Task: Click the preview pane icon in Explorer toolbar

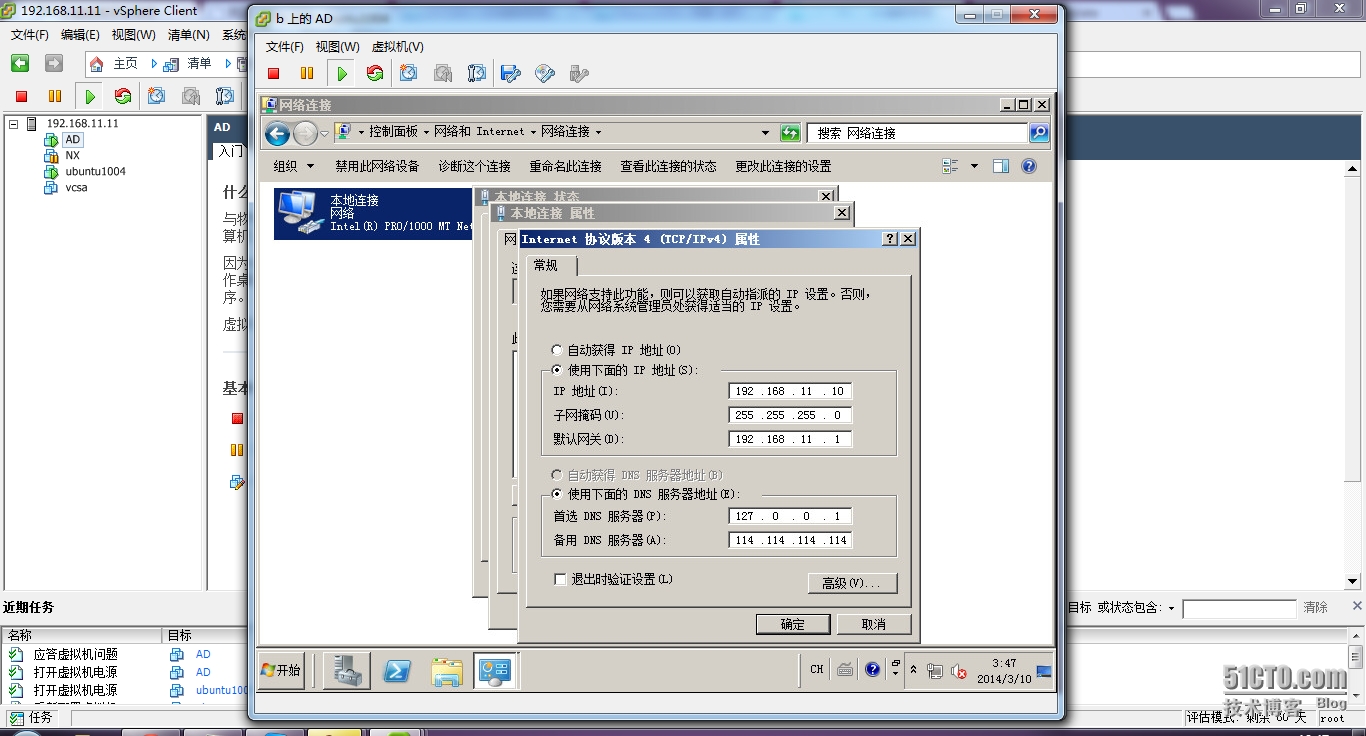Action: [1001, 166]
